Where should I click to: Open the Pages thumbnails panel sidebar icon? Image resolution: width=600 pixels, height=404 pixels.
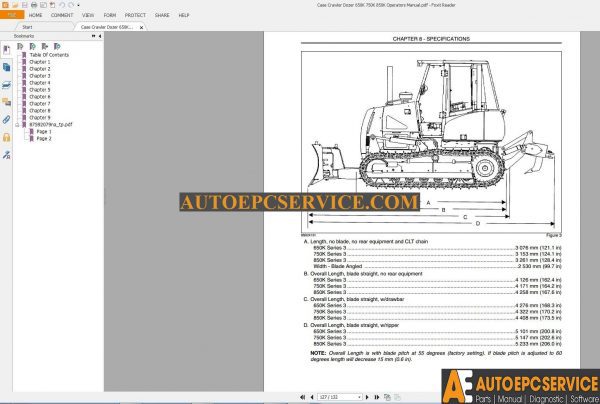coord(7,68)
